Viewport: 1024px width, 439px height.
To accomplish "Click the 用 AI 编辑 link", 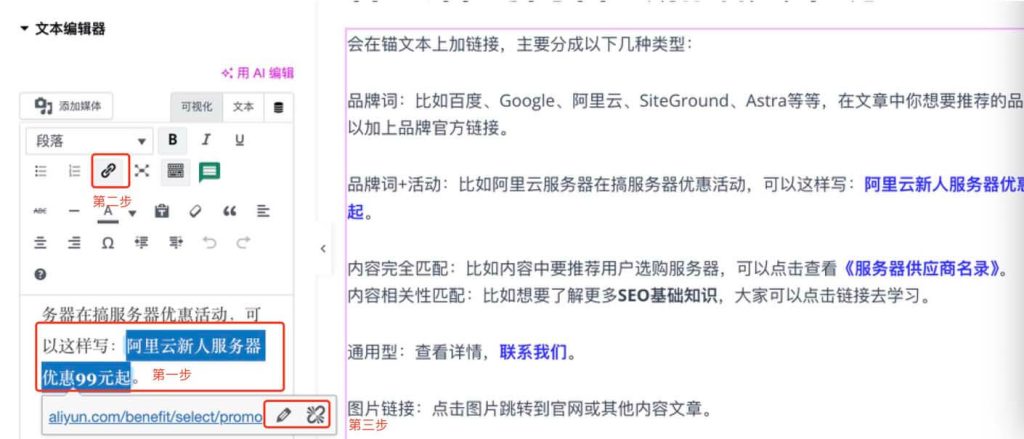I will [x=257, y=73].
